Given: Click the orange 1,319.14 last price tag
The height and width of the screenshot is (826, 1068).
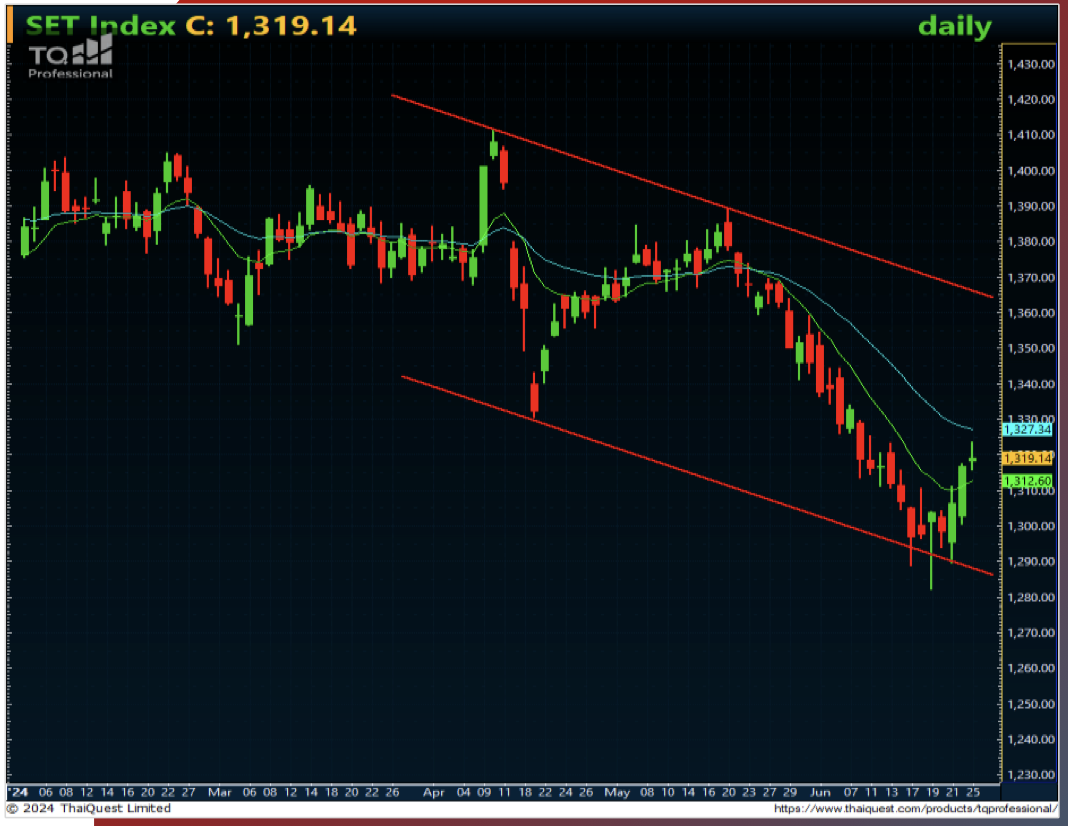Looking at the screenshot, I should (x=1027, y=458).
